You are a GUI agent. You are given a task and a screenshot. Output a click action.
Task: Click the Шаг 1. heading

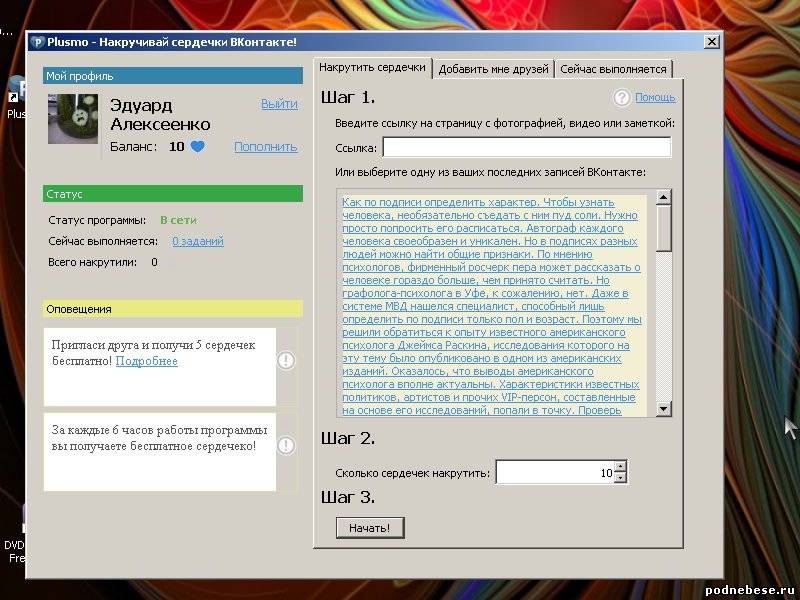348,97
